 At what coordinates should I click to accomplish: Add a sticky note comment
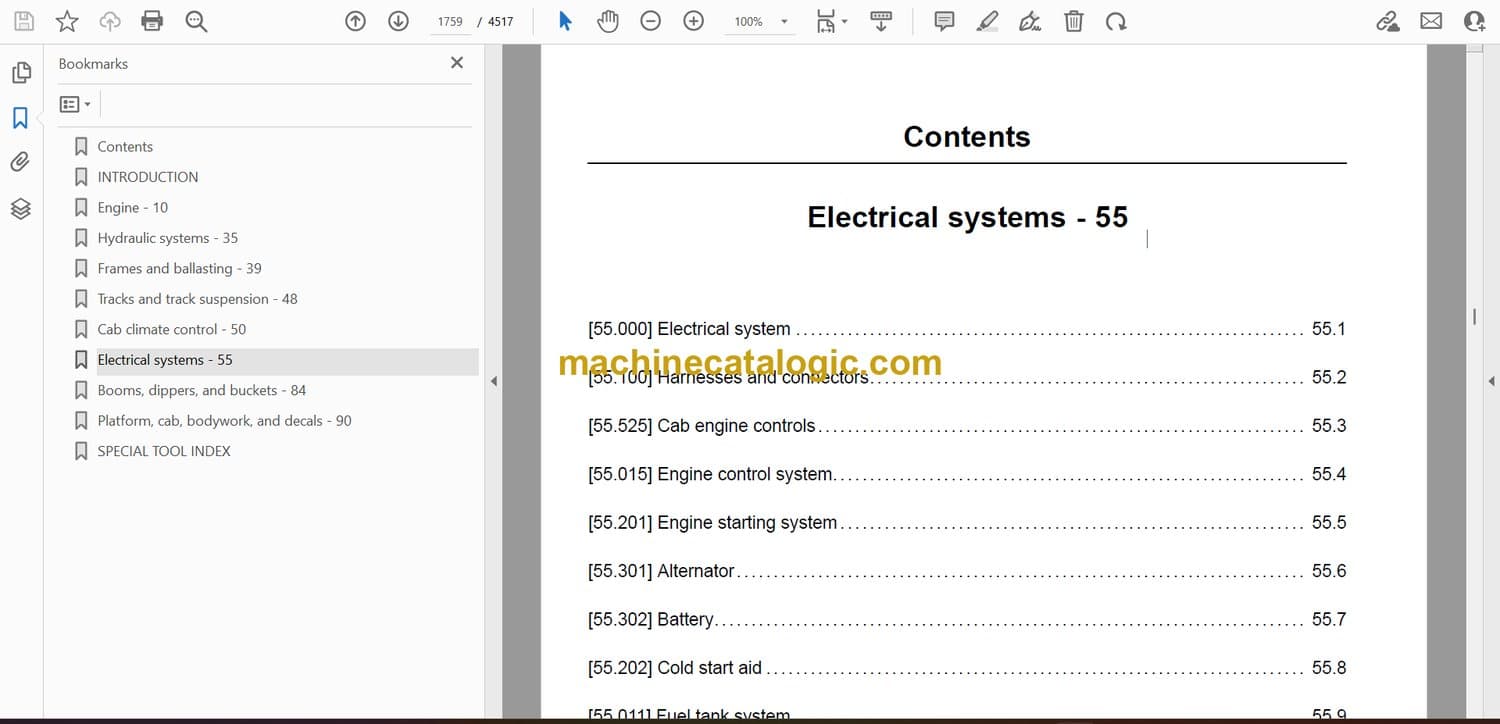944,21
